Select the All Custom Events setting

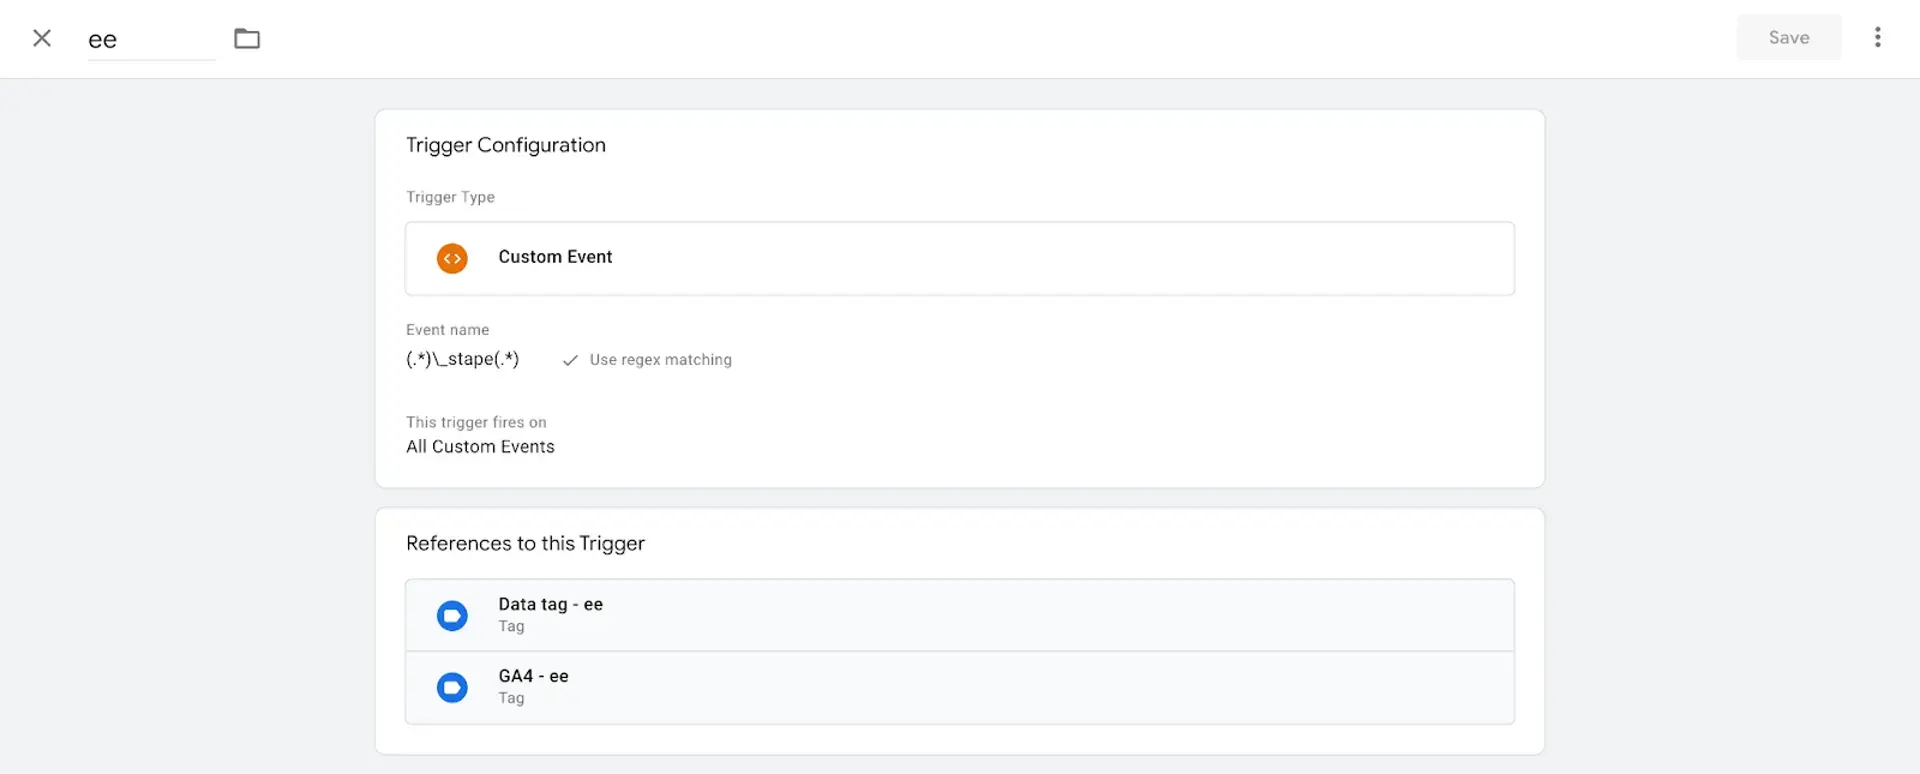480,447
